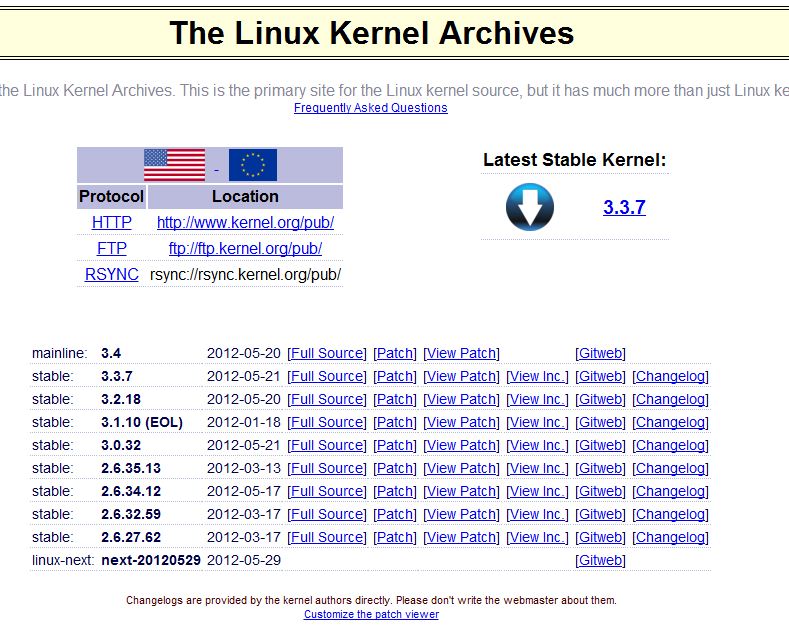Click the Location column header

click(246, 196)
